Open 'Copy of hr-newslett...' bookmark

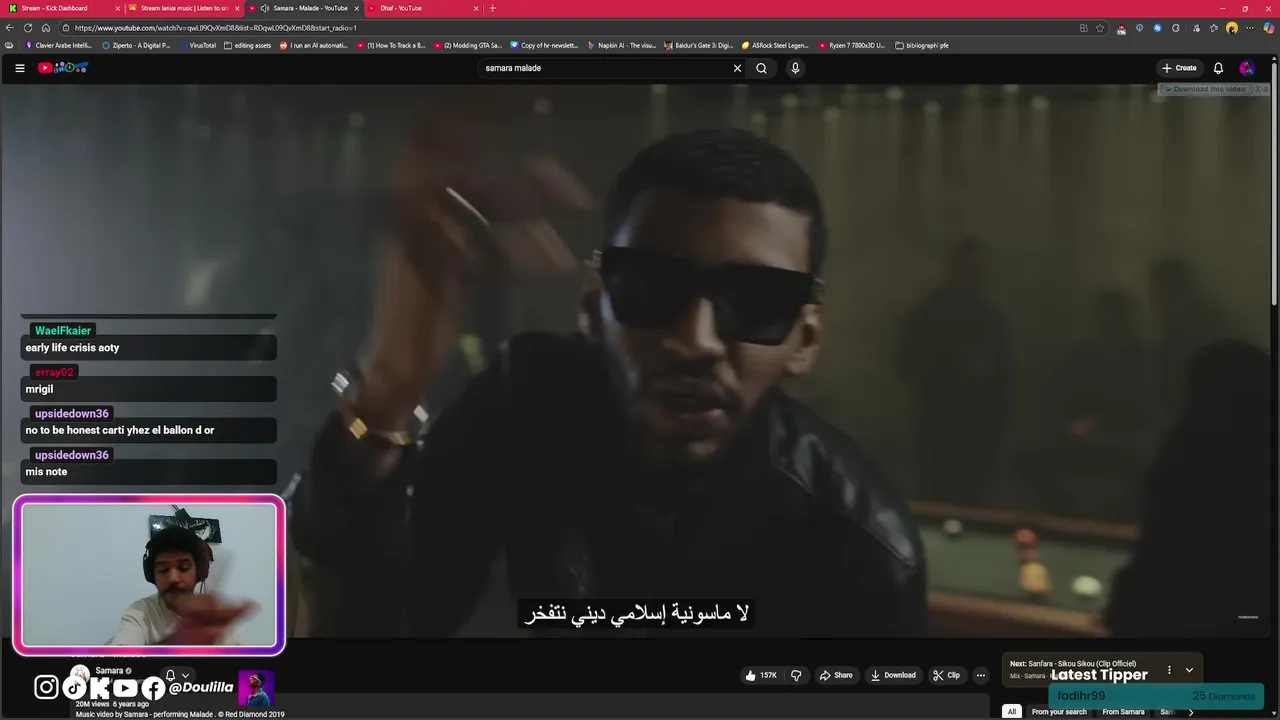[544, 45]
